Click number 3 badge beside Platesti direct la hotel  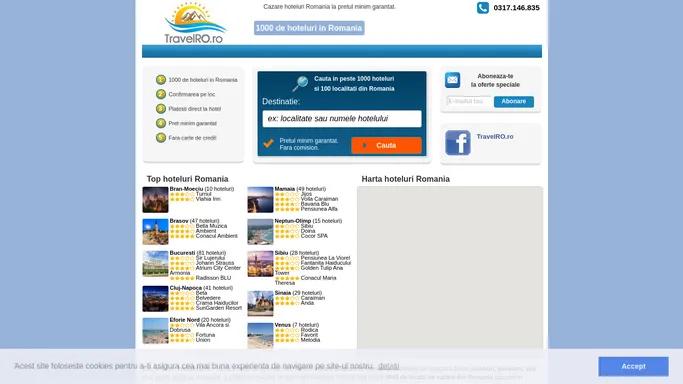click(161, 109)
